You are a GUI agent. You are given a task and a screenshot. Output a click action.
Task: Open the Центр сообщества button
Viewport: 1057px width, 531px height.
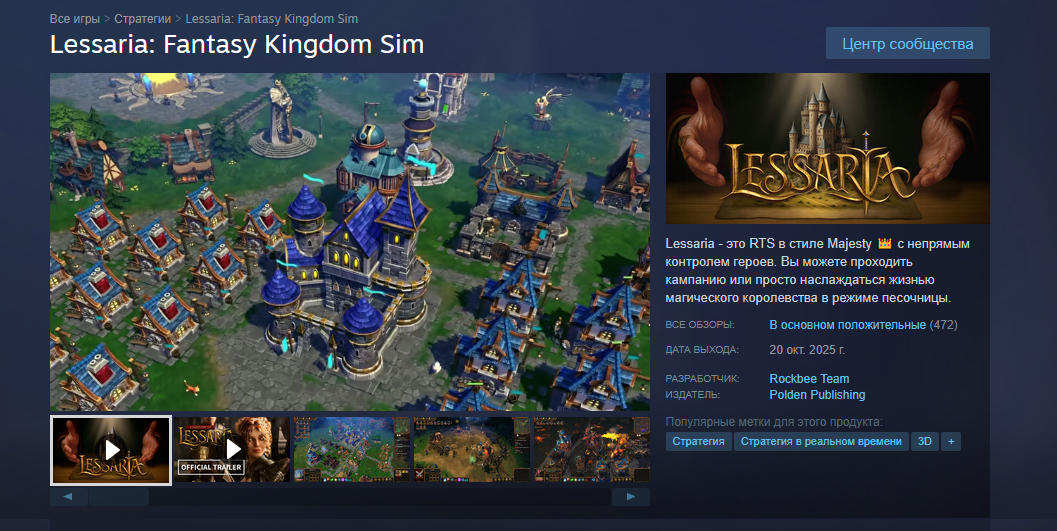tap(907, 44)
